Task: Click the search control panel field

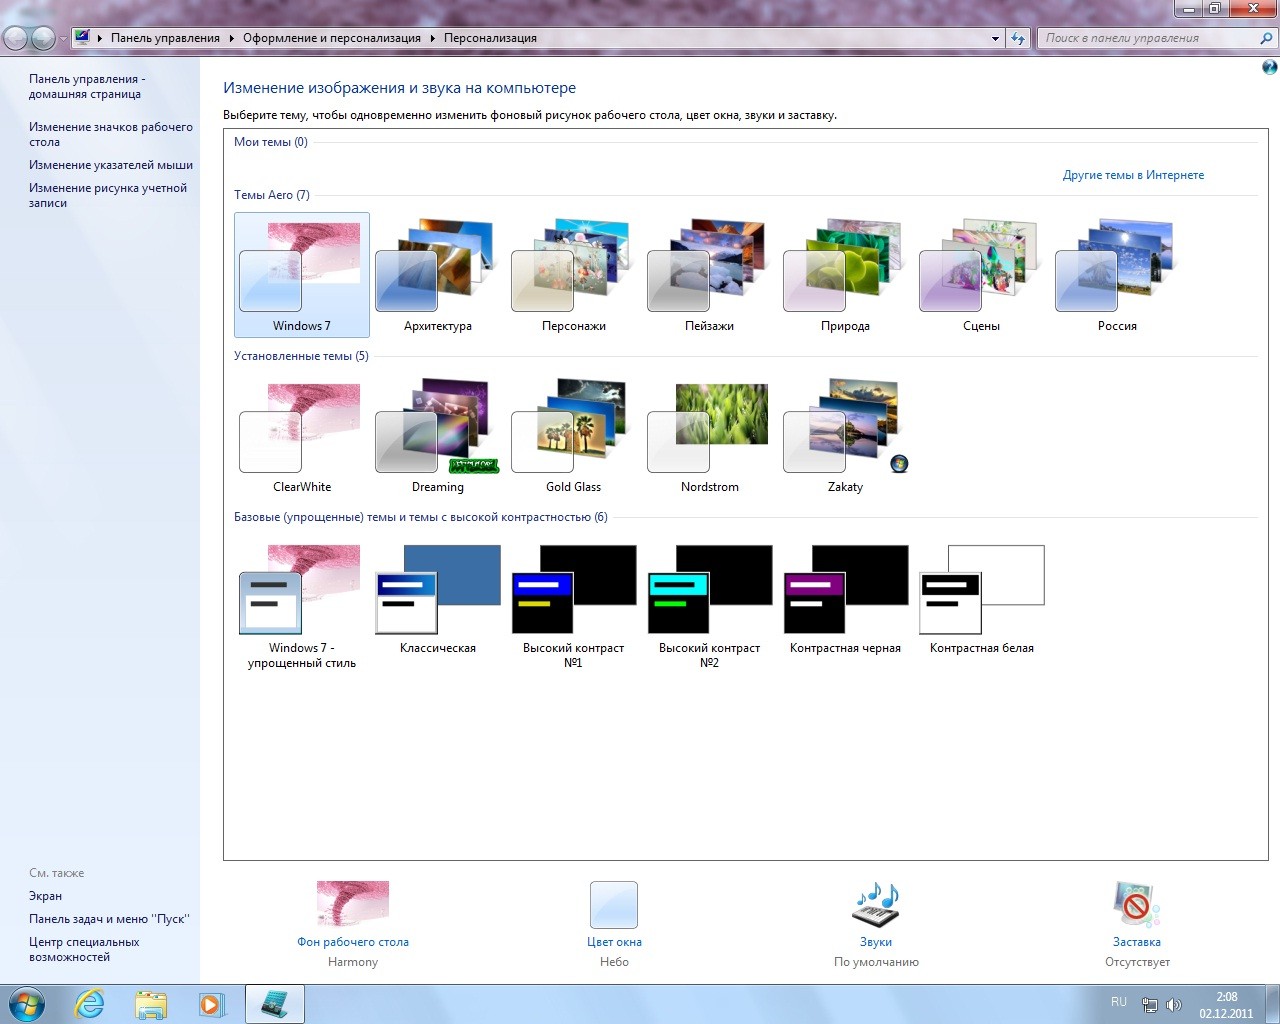Action: (1148, 38)
